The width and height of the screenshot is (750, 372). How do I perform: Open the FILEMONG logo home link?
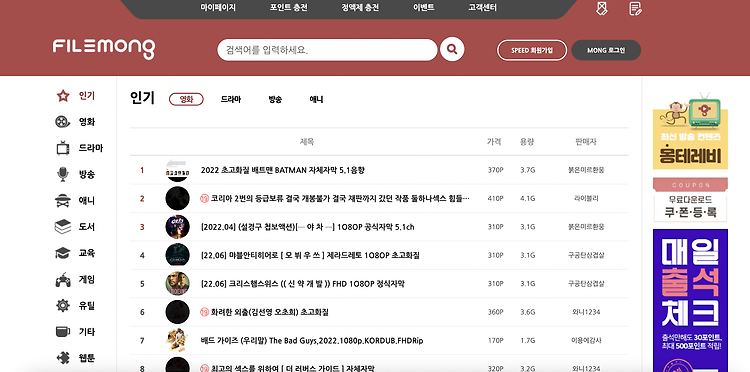coord(104,48)
